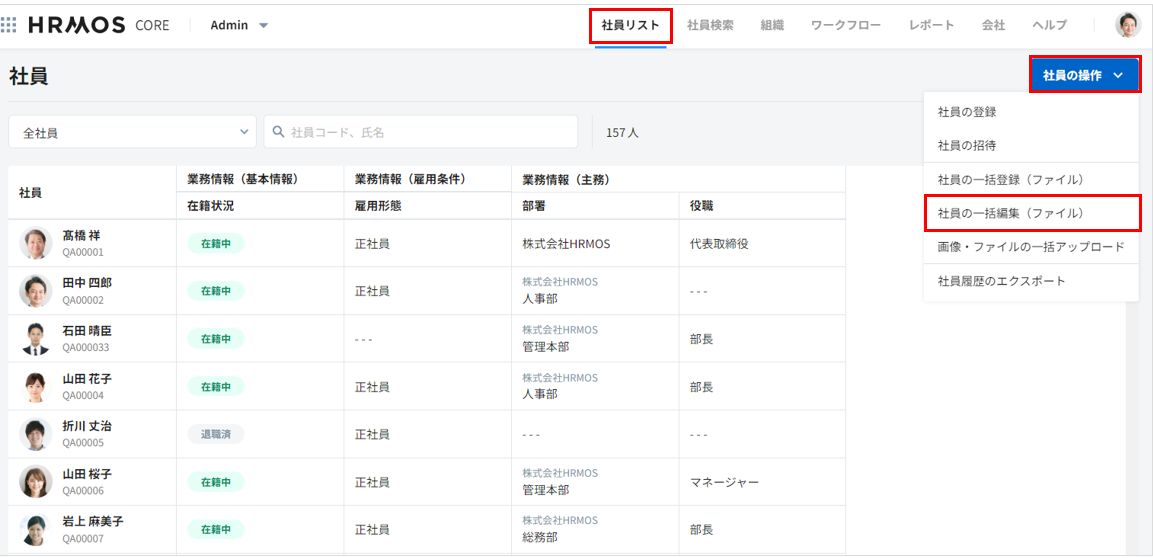This screenshot has height=558, width=1153.
Task: Select 社員履歴のエクスポート option
Action: 1001,281
